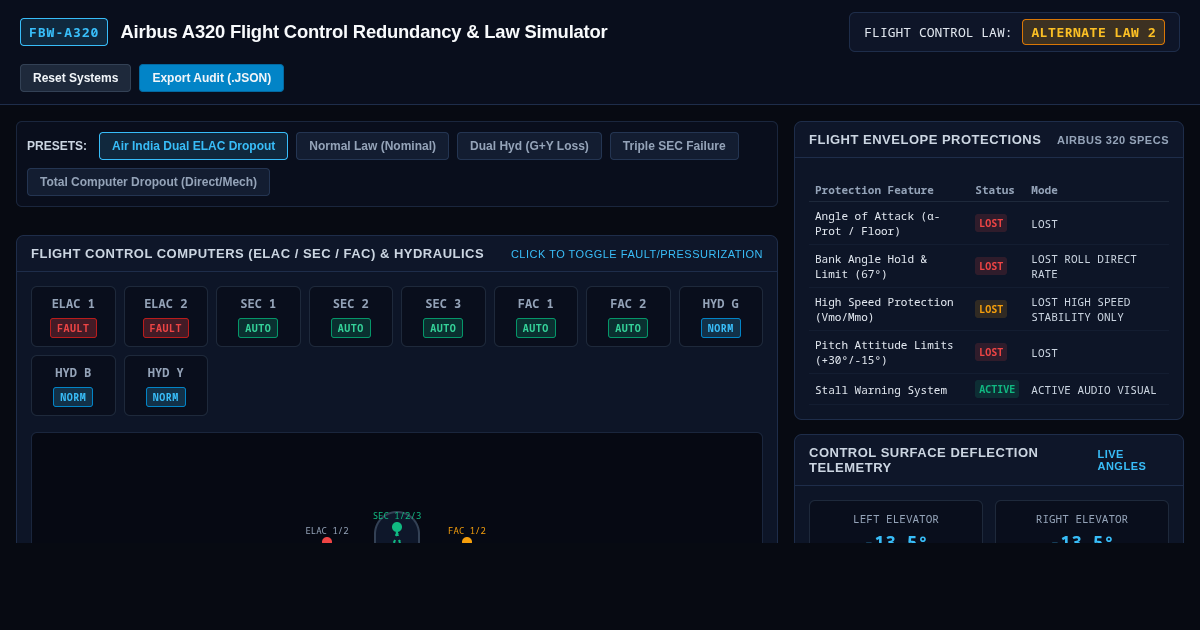The width and height of the screenshot is (1200, 630).
Task: Toggle HYD Y hydraulic pressurization
Action: (x=166, y=386)
